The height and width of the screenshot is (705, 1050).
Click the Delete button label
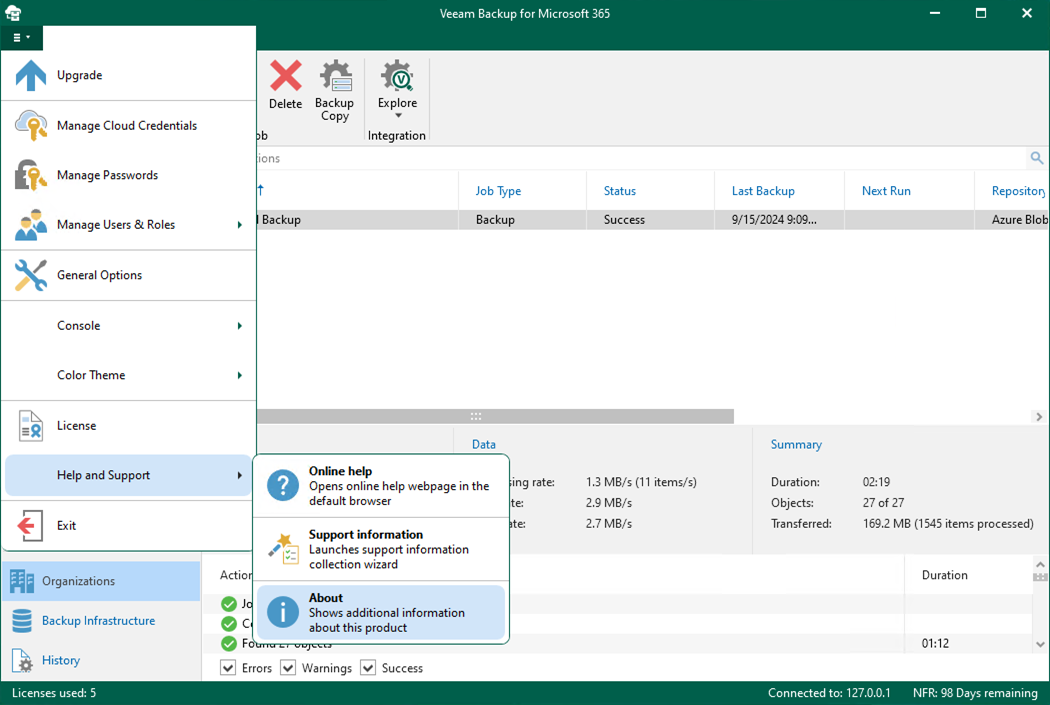(285, 104)
